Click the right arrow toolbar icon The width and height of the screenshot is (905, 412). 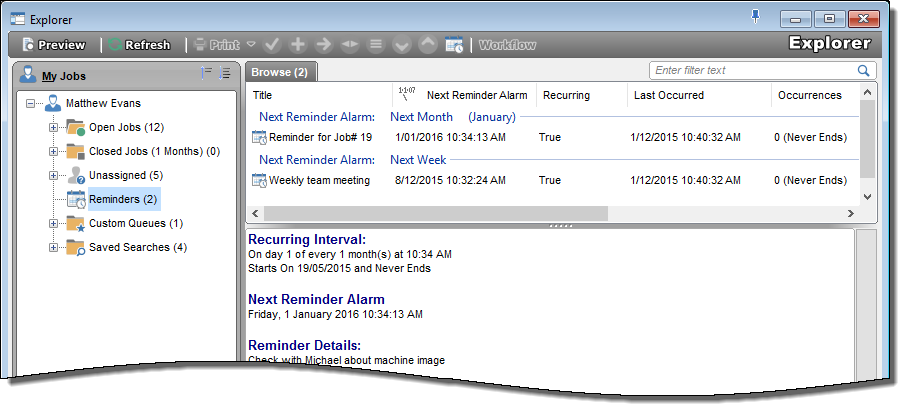point(324,45)
